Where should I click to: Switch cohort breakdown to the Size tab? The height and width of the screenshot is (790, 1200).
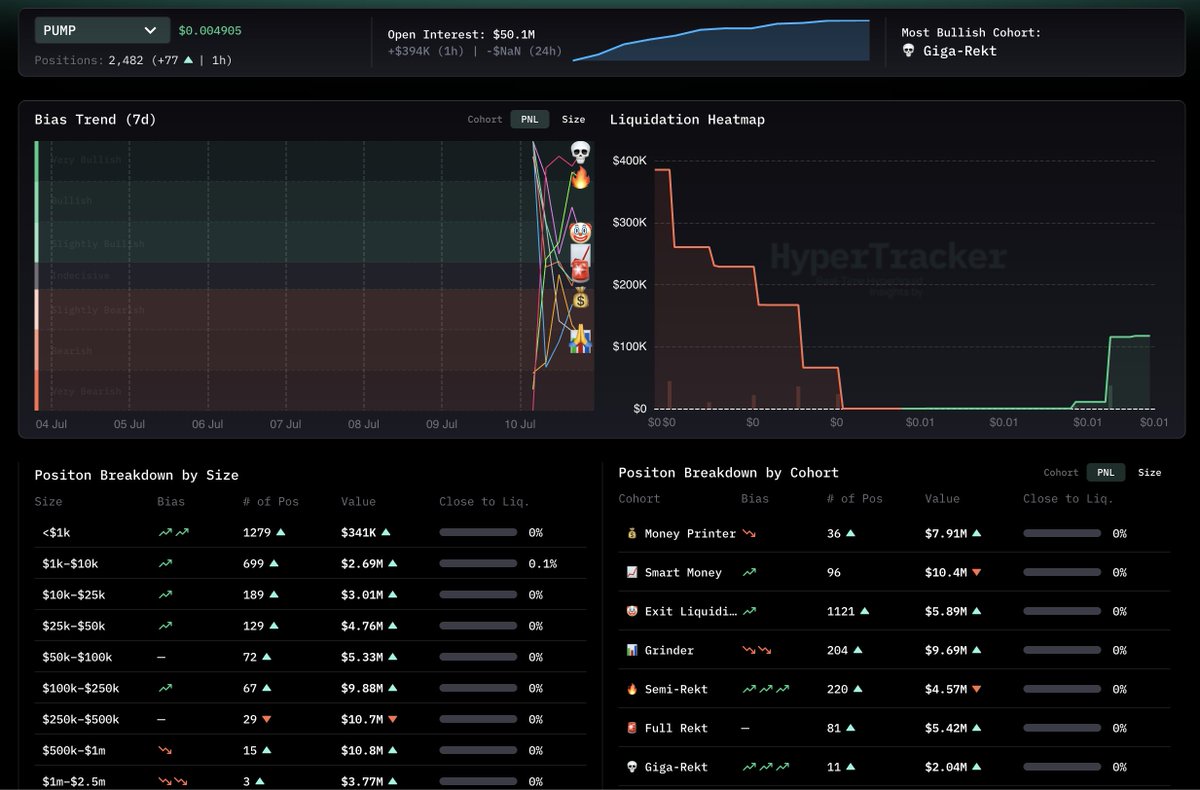pos(1150,472)
